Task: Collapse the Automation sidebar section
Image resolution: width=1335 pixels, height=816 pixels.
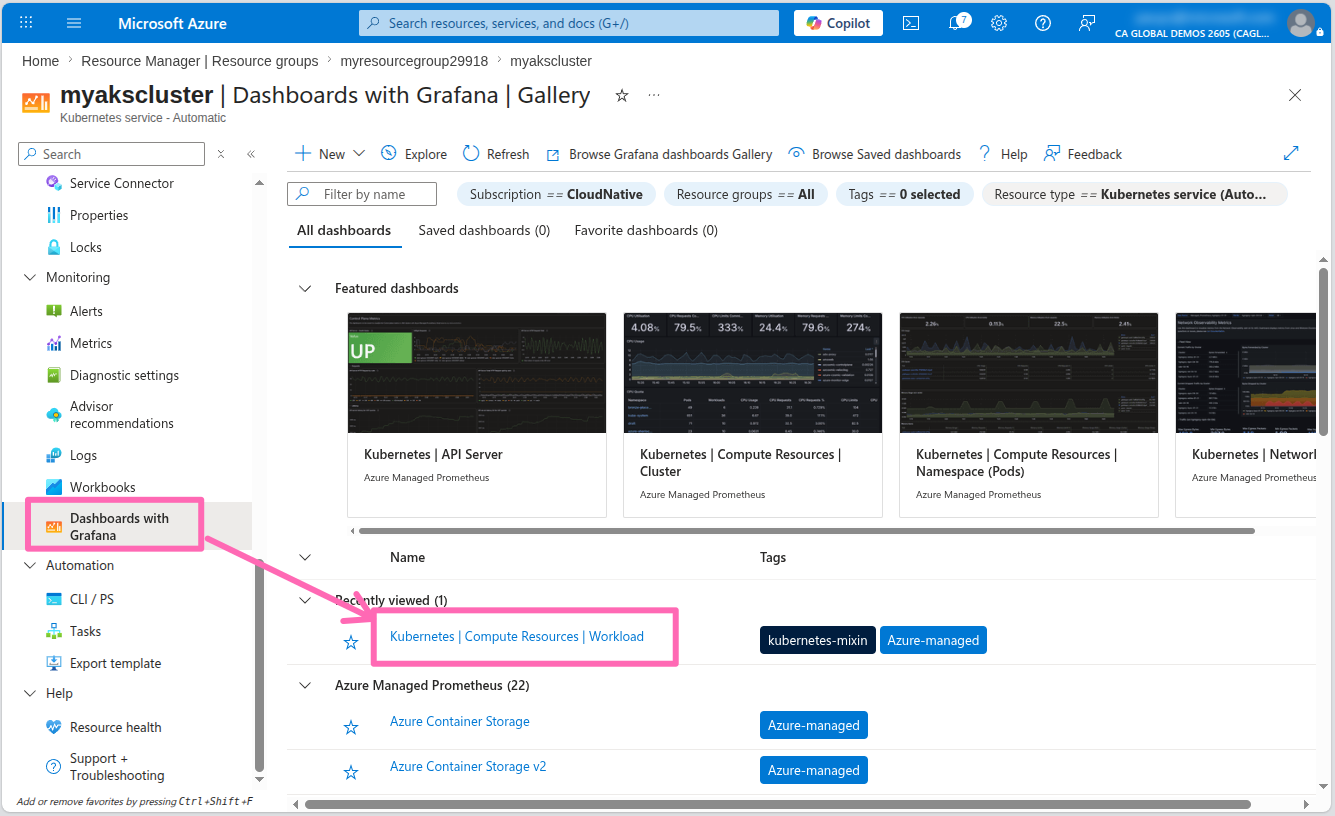Action: coord(30,565)
